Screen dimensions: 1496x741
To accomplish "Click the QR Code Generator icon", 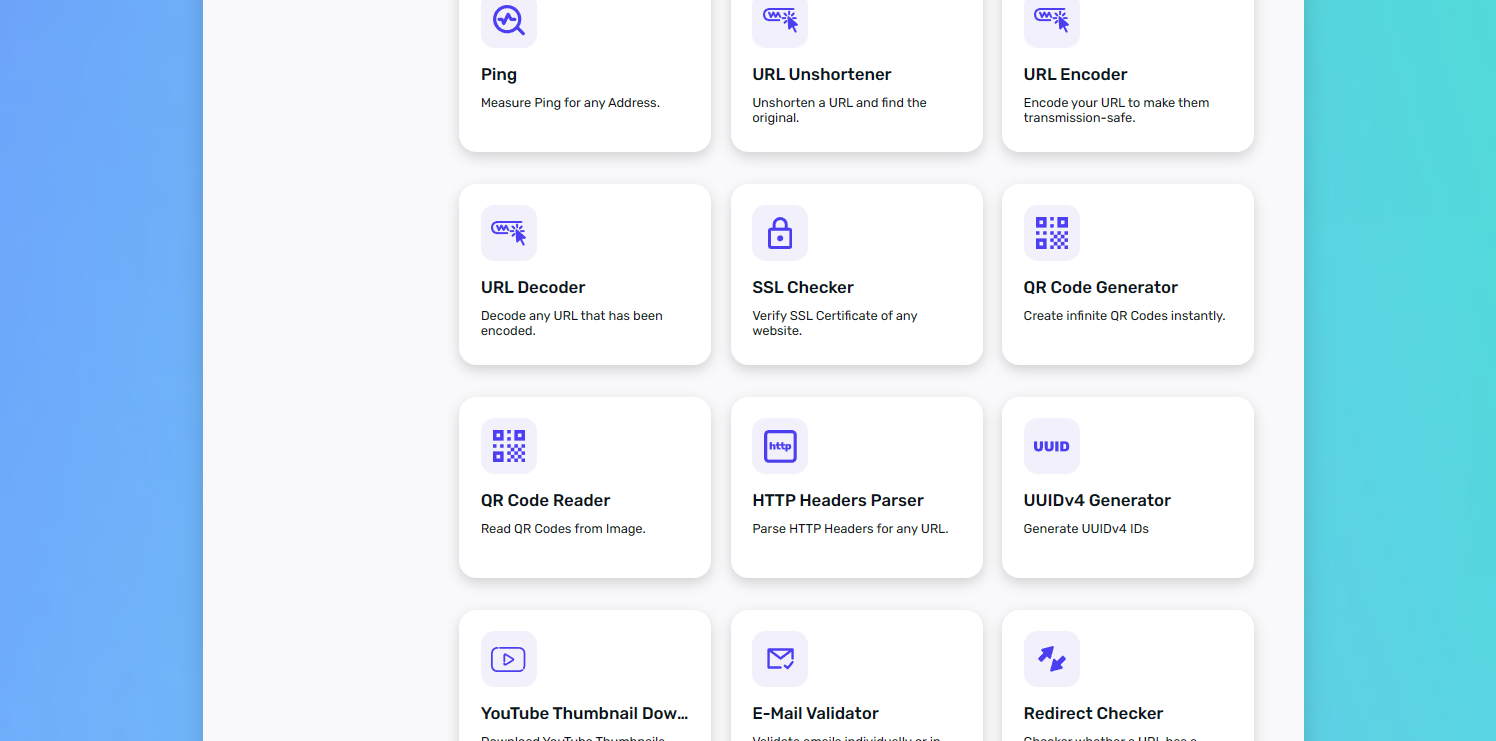I will tap(1051, 233).
